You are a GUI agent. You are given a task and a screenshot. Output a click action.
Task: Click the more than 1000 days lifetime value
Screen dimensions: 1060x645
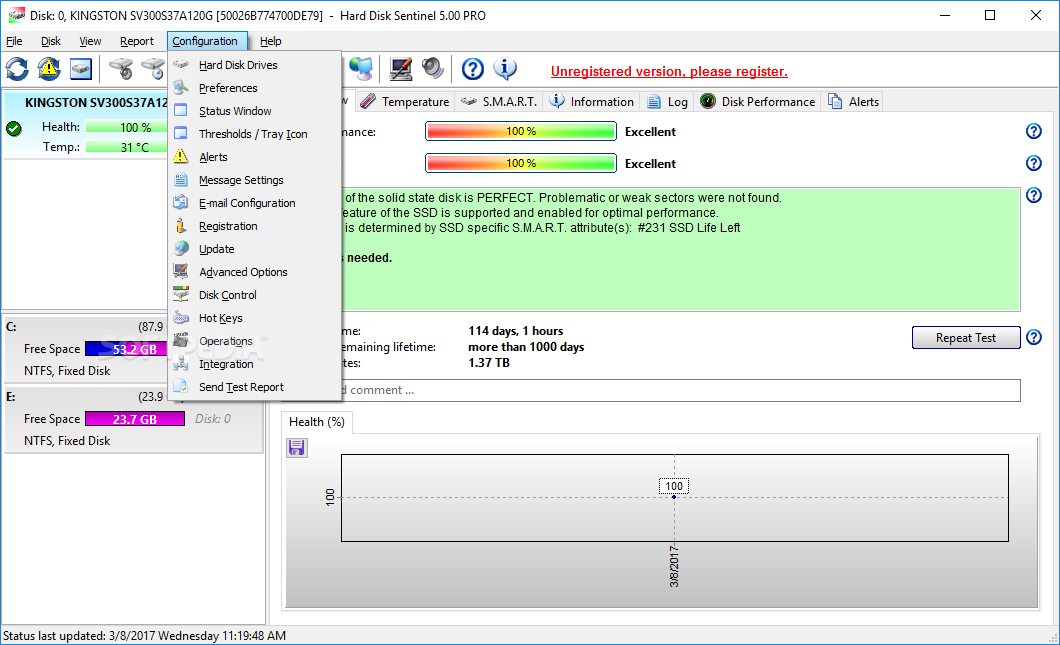tap(526, 347)
